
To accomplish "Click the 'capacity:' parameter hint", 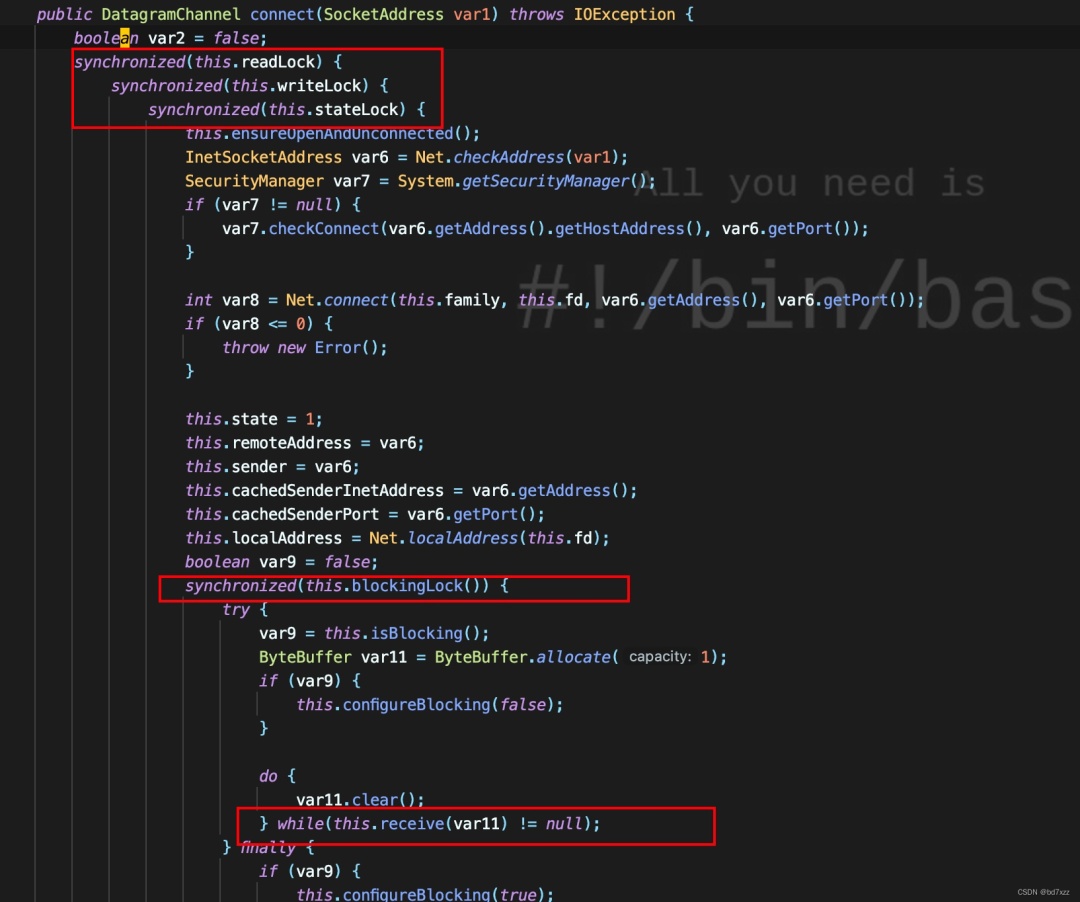I will (x=660, y=657).
